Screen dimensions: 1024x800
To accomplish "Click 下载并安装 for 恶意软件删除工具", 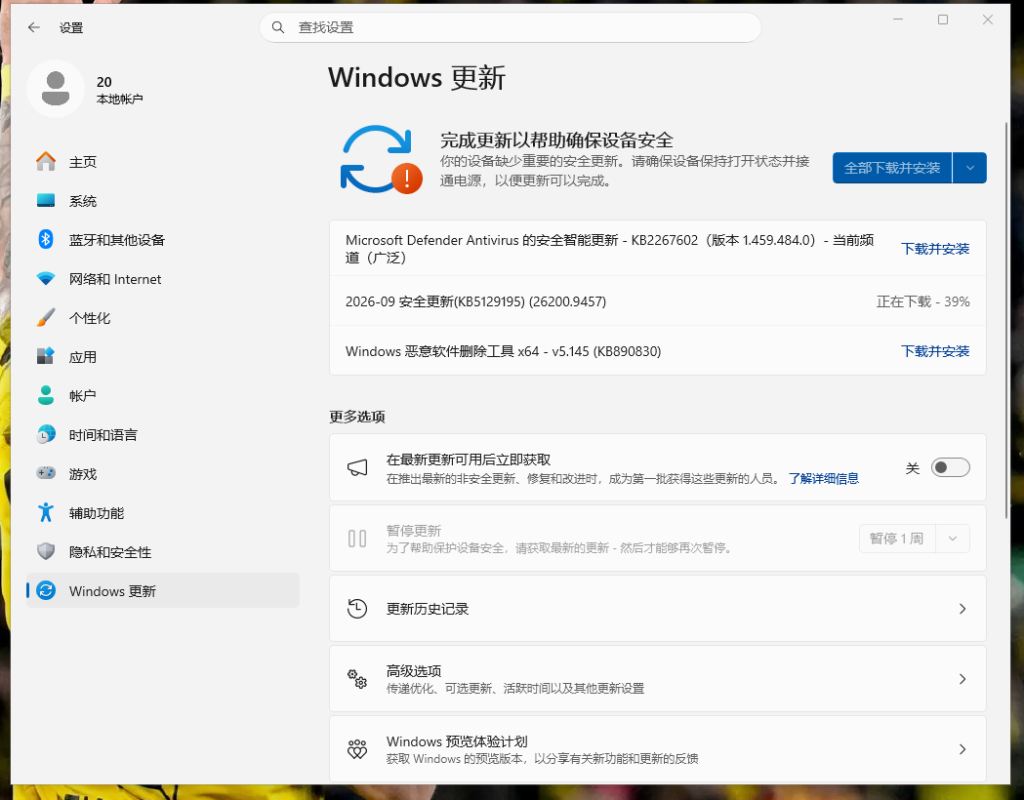I will pyautogui.click(x=935, y=351).
